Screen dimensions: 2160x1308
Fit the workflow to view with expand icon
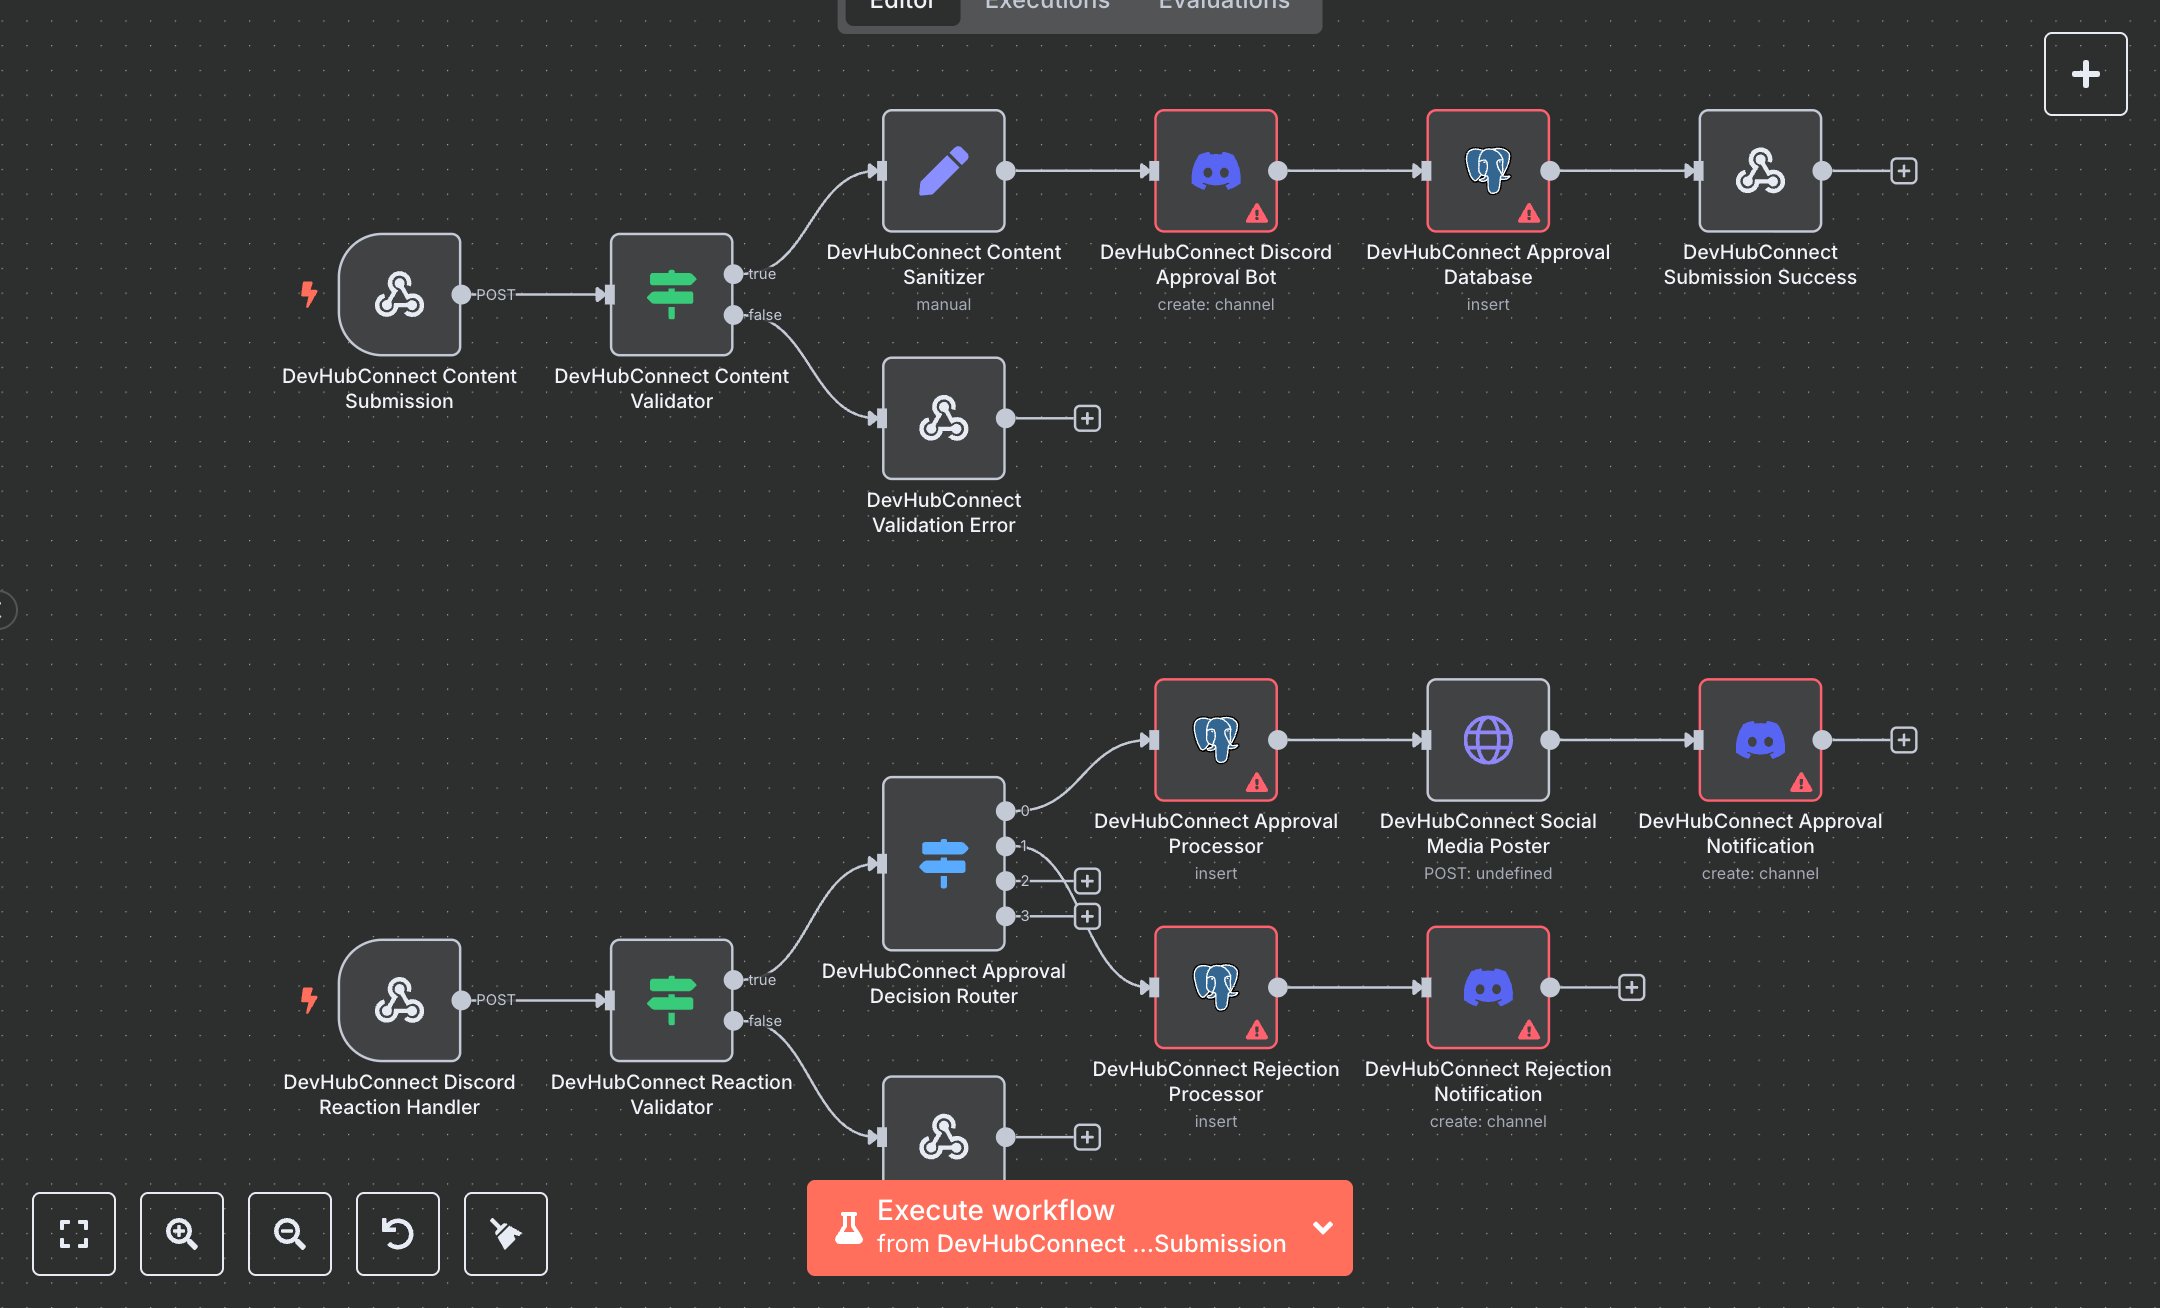(74, 1234)
